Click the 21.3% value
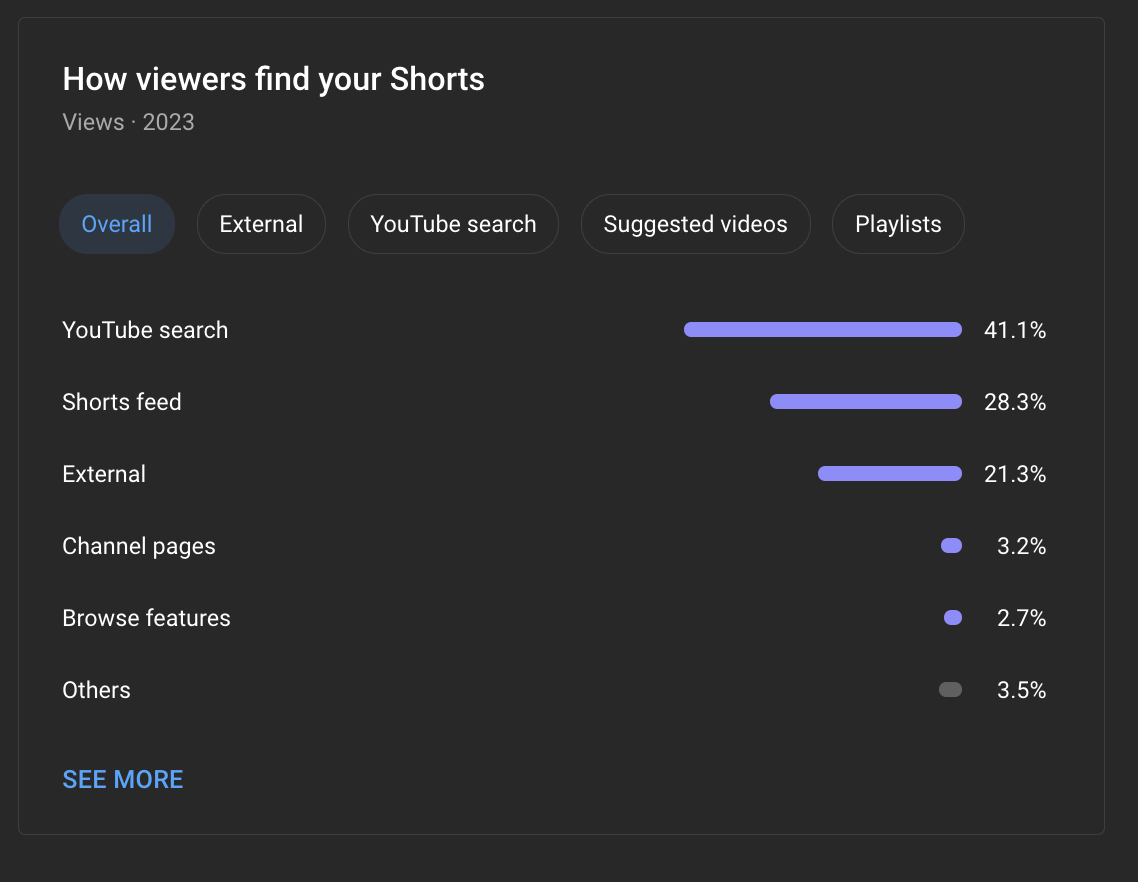1138x882 pixels. [x=1015, y=474]
